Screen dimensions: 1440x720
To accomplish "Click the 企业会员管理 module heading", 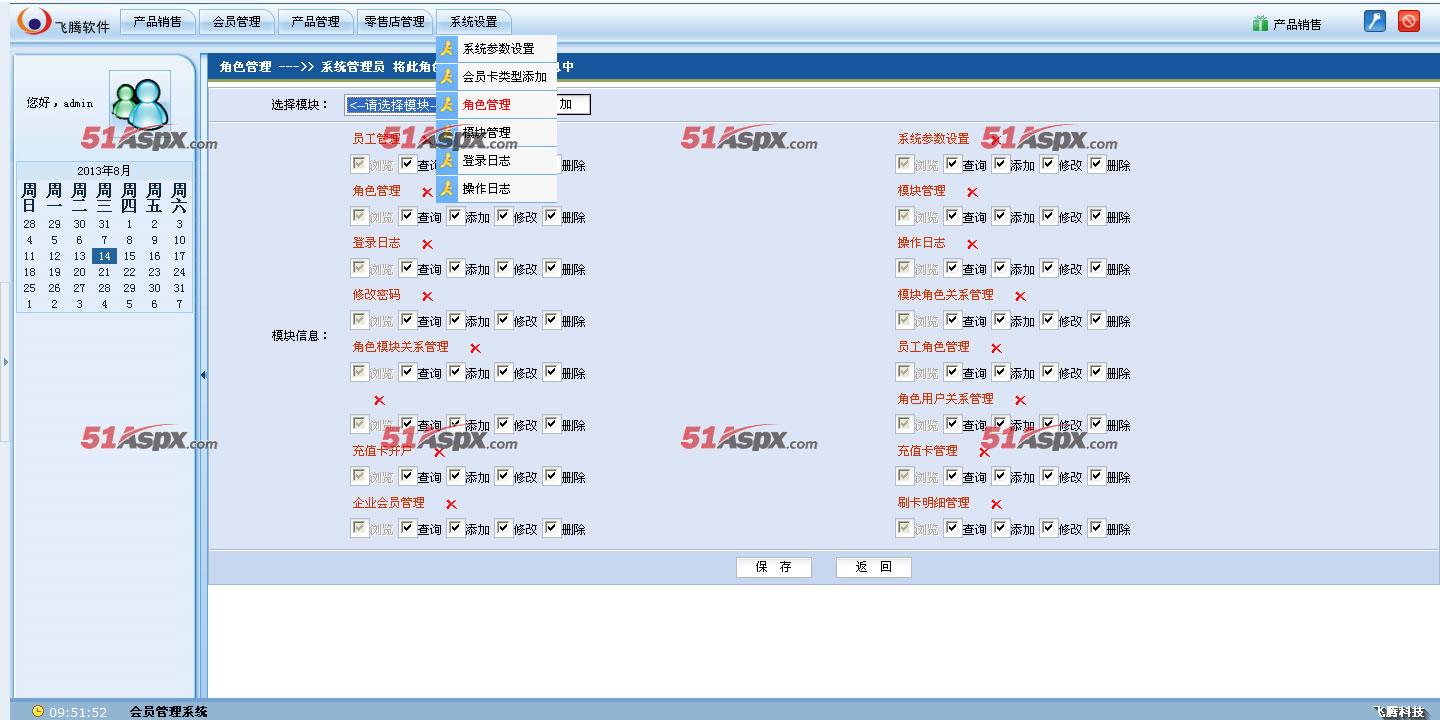I will pyautogui.click(x=388, y=503).
